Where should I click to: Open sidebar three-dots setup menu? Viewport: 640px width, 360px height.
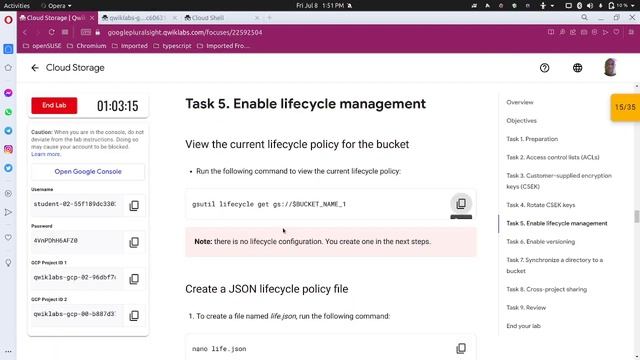(8, 351)
